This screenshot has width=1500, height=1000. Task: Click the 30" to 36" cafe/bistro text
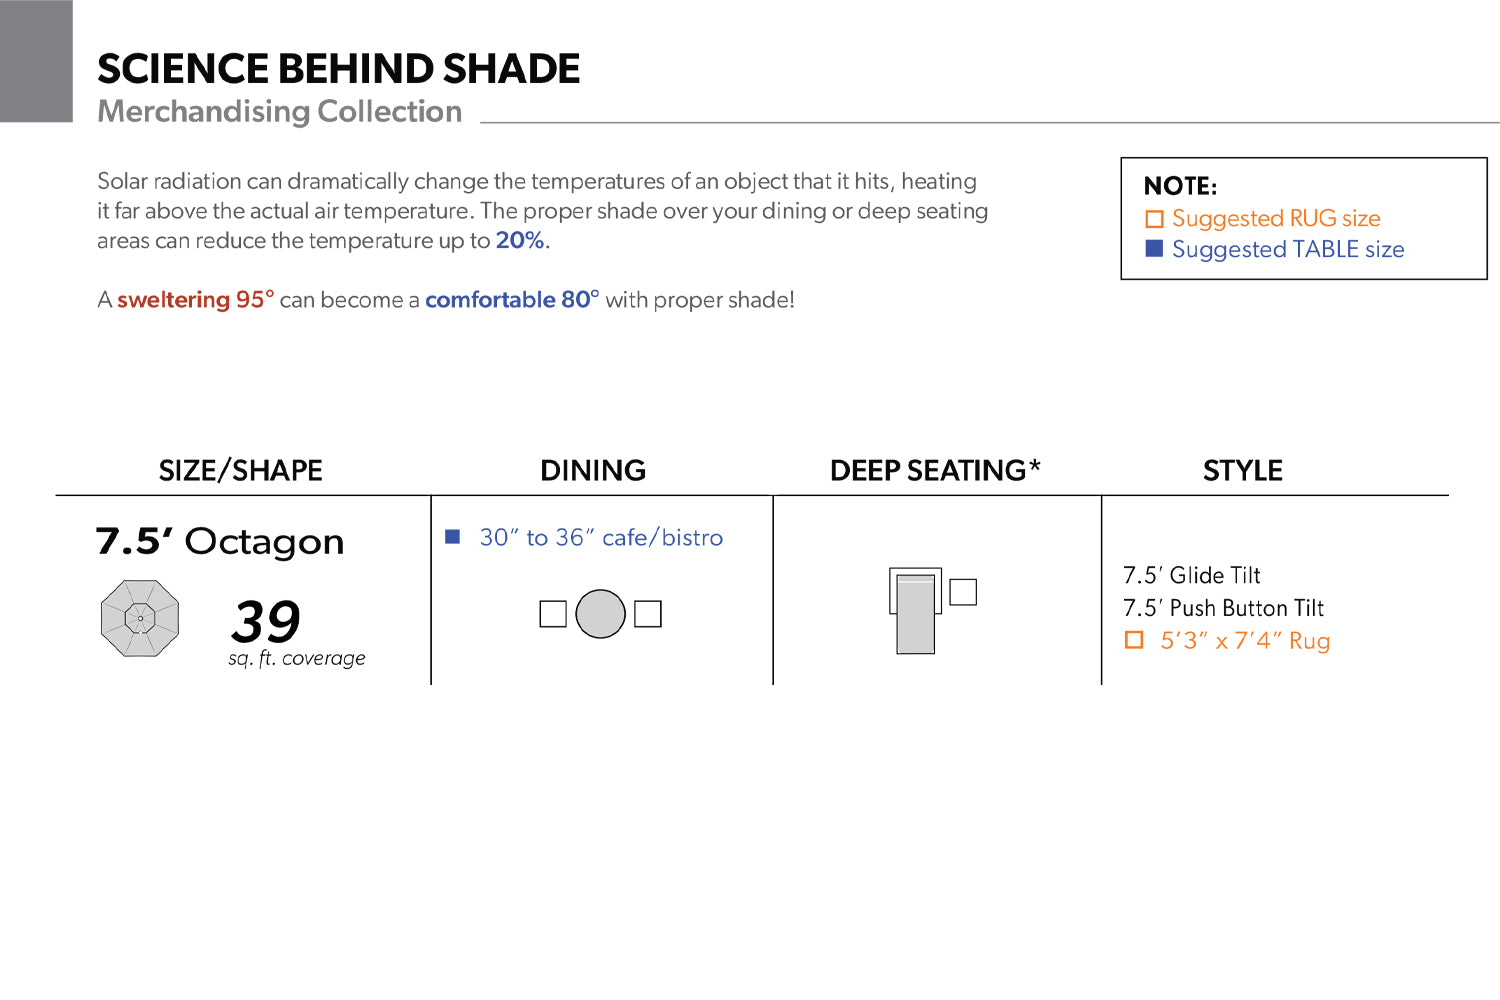point(601,538)
